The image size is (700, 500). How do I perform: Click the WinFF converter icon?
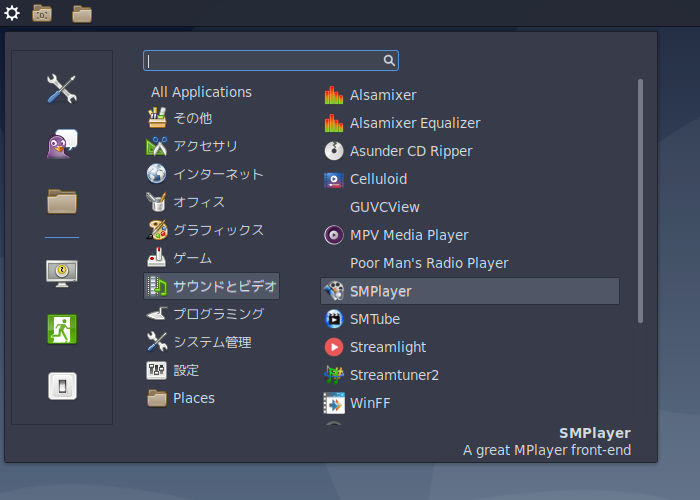coord(334,403)
